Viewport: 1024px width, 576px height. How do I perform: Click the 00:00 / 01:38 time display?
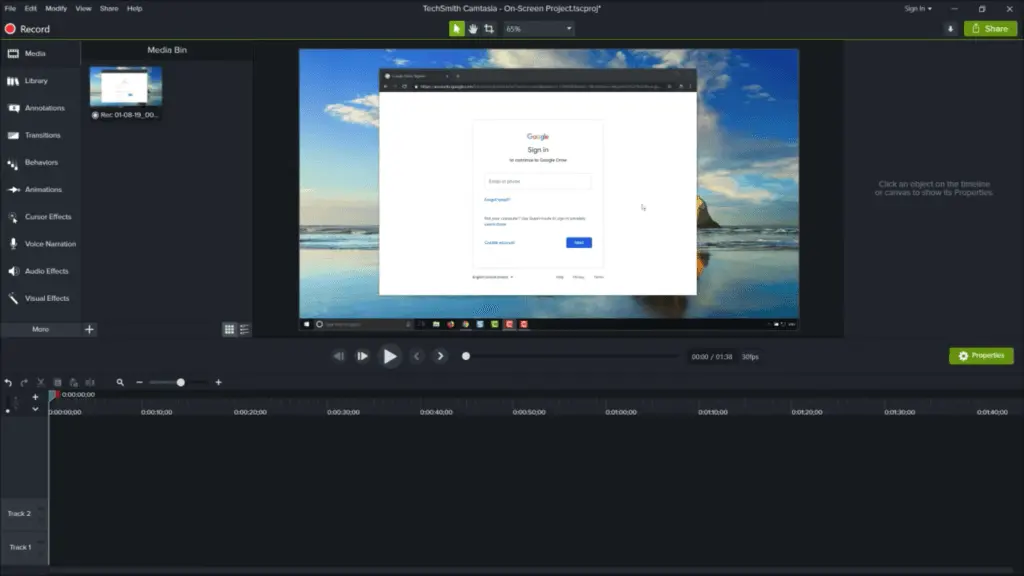click(712, 357)
